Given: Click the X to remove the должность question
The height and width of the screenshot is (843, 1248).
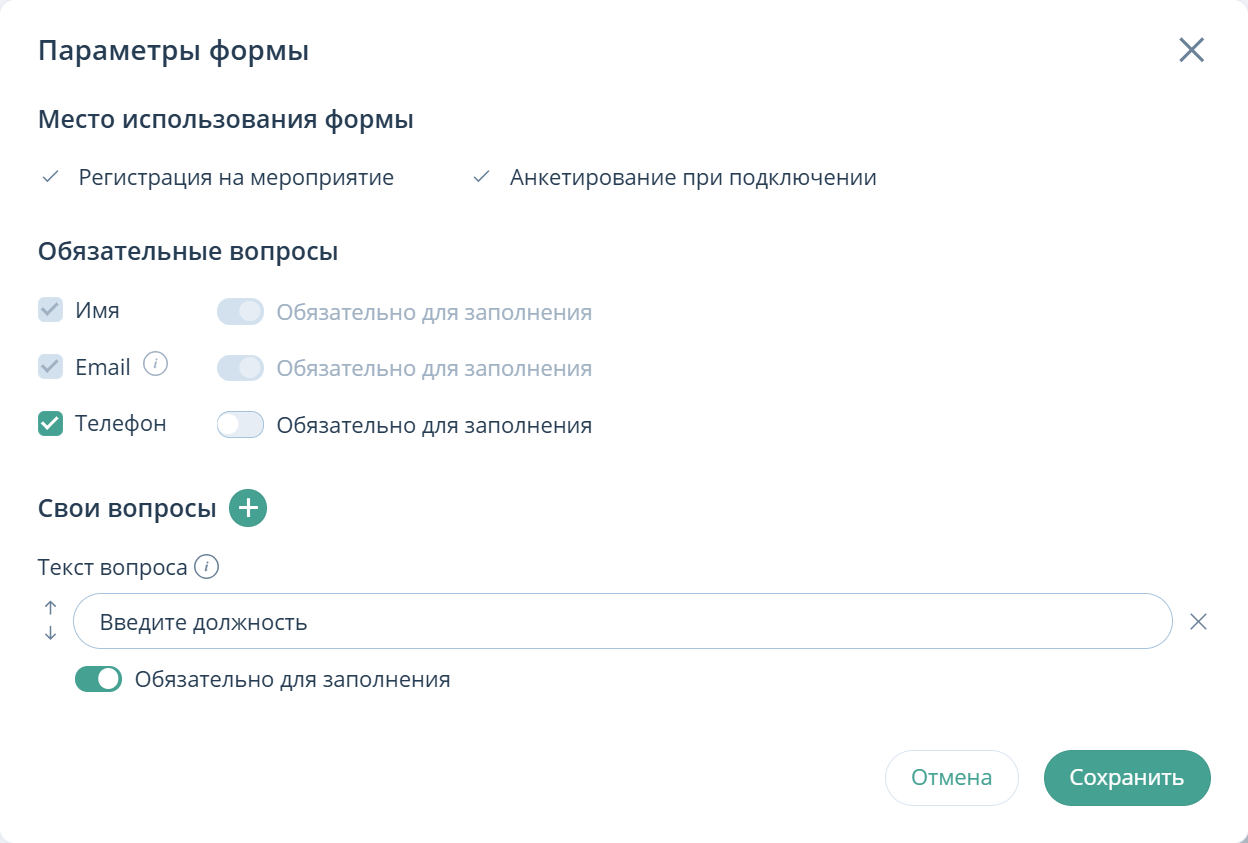Looking at the screenshot, I should [x=1198, y=621].
